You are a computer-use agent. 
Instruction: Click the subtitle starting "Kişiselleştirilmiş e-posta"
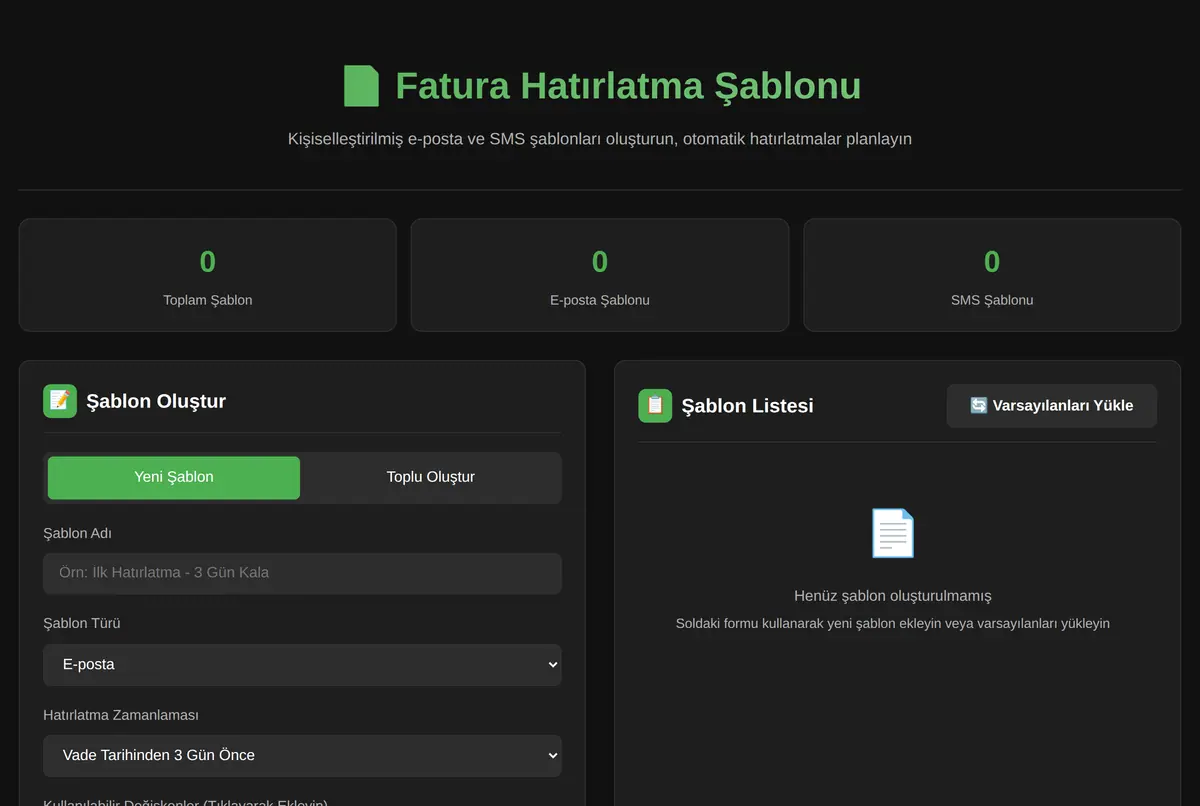tap(600, 139)
